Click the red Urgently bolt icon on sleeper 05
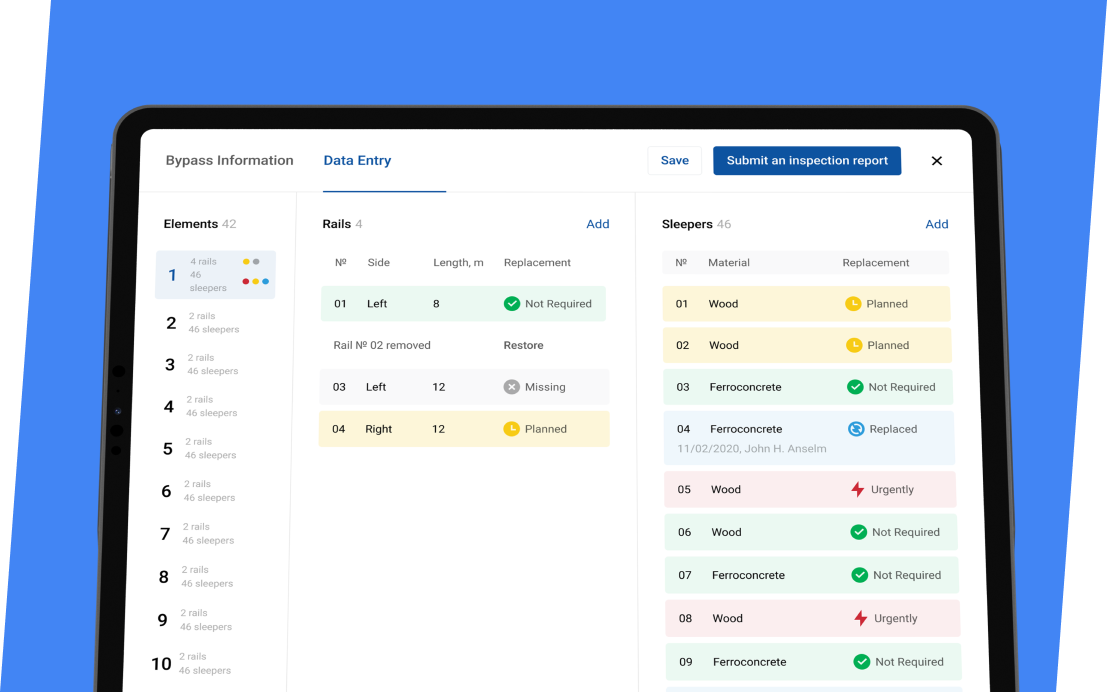Screen dimensions: 1107x692 tap(857, 490)
